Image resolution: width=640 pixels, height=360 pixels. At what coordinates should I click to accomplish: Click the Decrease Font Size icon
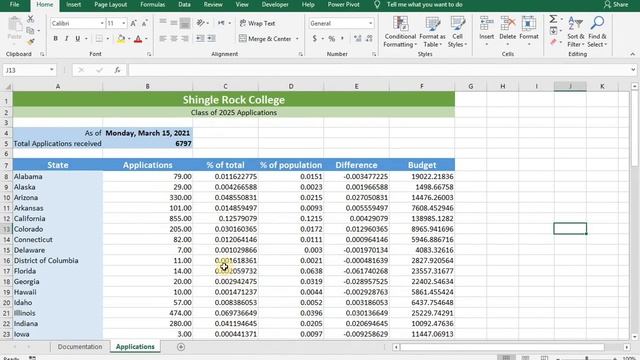click(144, 24)
